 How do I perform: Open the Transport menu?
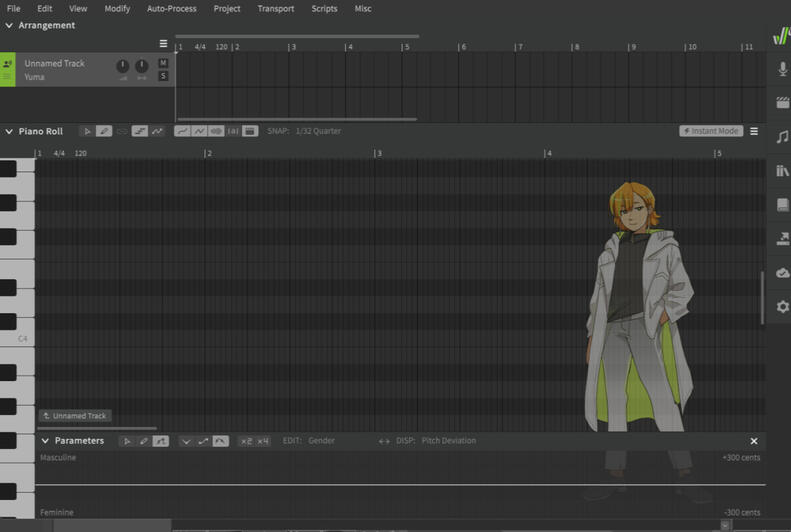(x=275, y=9)
